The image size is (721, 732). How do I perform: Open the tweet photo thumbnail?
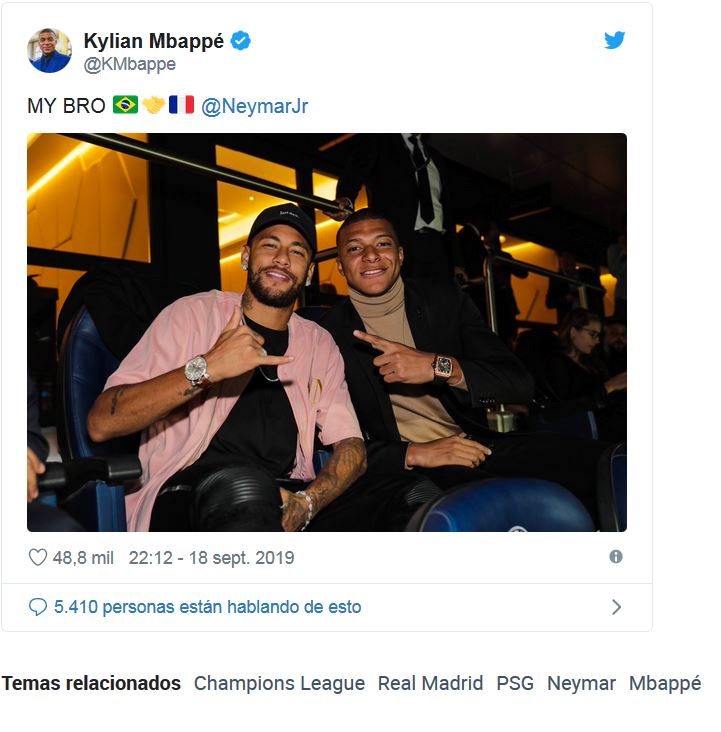[x=327, y=332]
